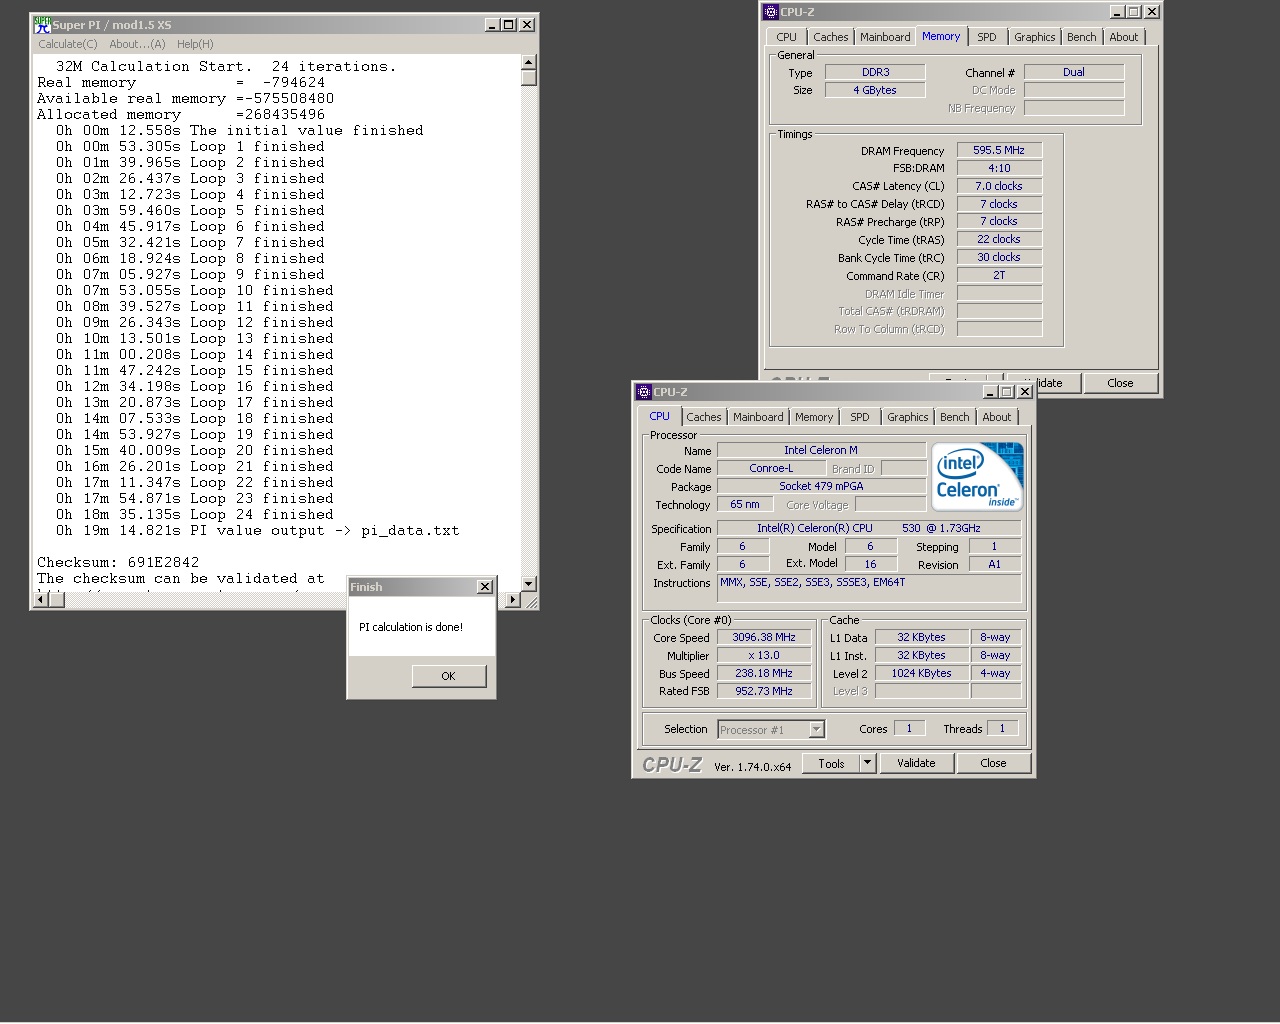Click the Super PI vertical scrollbar down arrow
Image resolution: width=1280 pixels, height=1024 pixels.
[529, 583]
